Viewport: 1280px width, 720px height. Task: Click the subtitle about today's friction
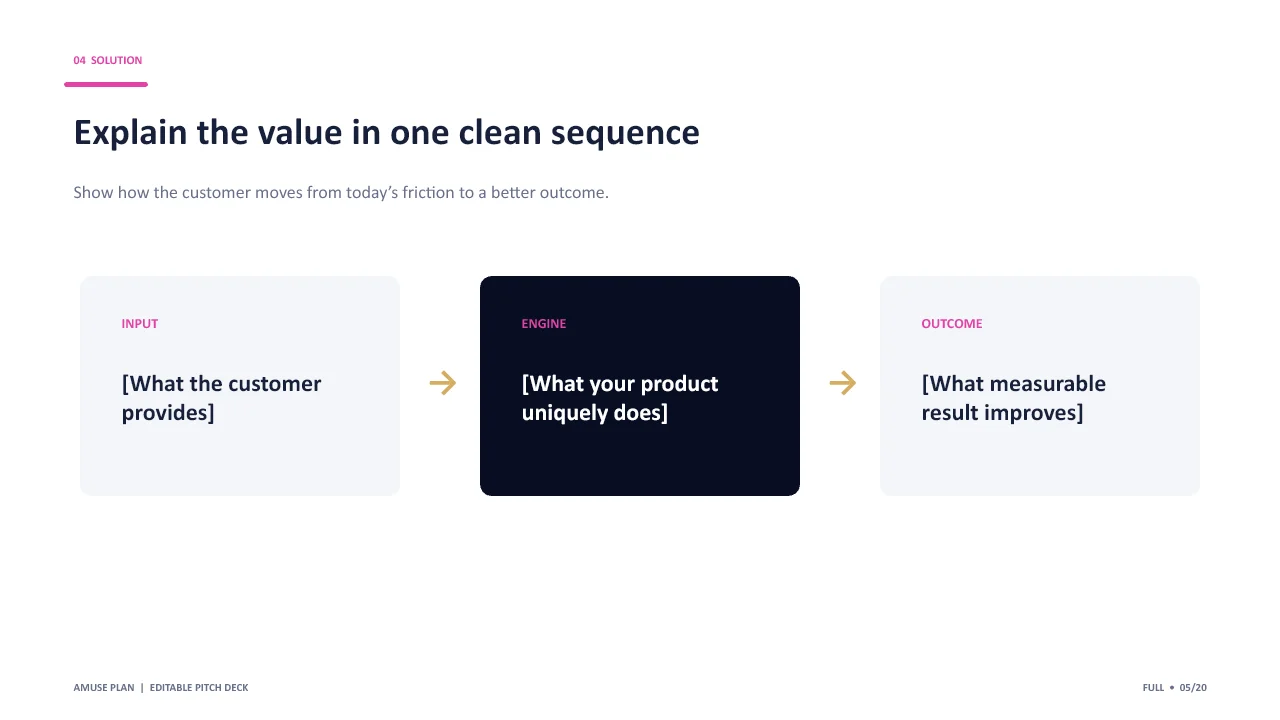pos(341,192)
